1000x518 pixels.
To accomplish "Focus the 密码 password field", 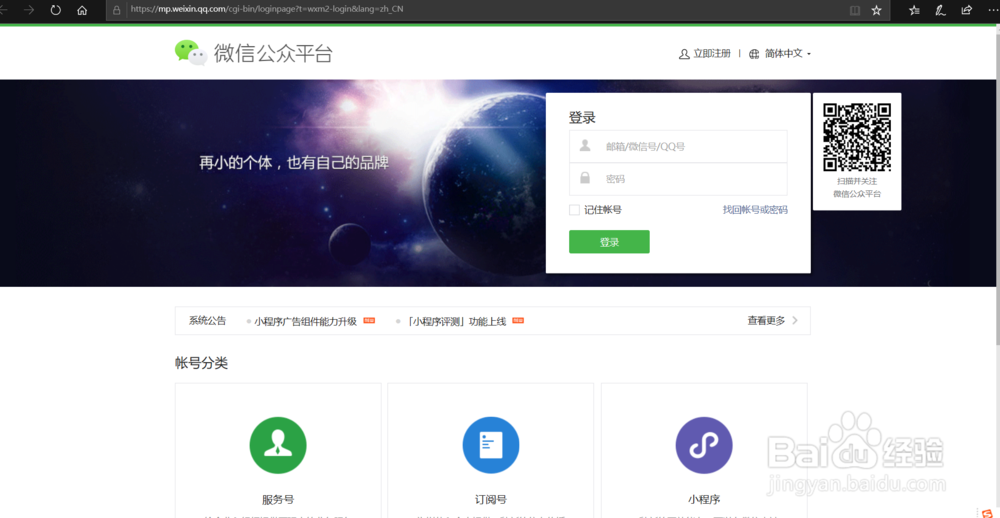I will point(678,179).
